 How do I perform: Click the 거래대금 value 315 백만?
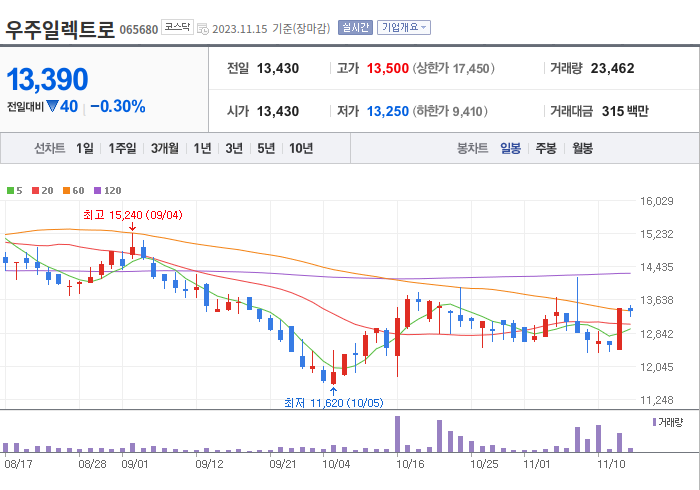click(x=625, y=111)
